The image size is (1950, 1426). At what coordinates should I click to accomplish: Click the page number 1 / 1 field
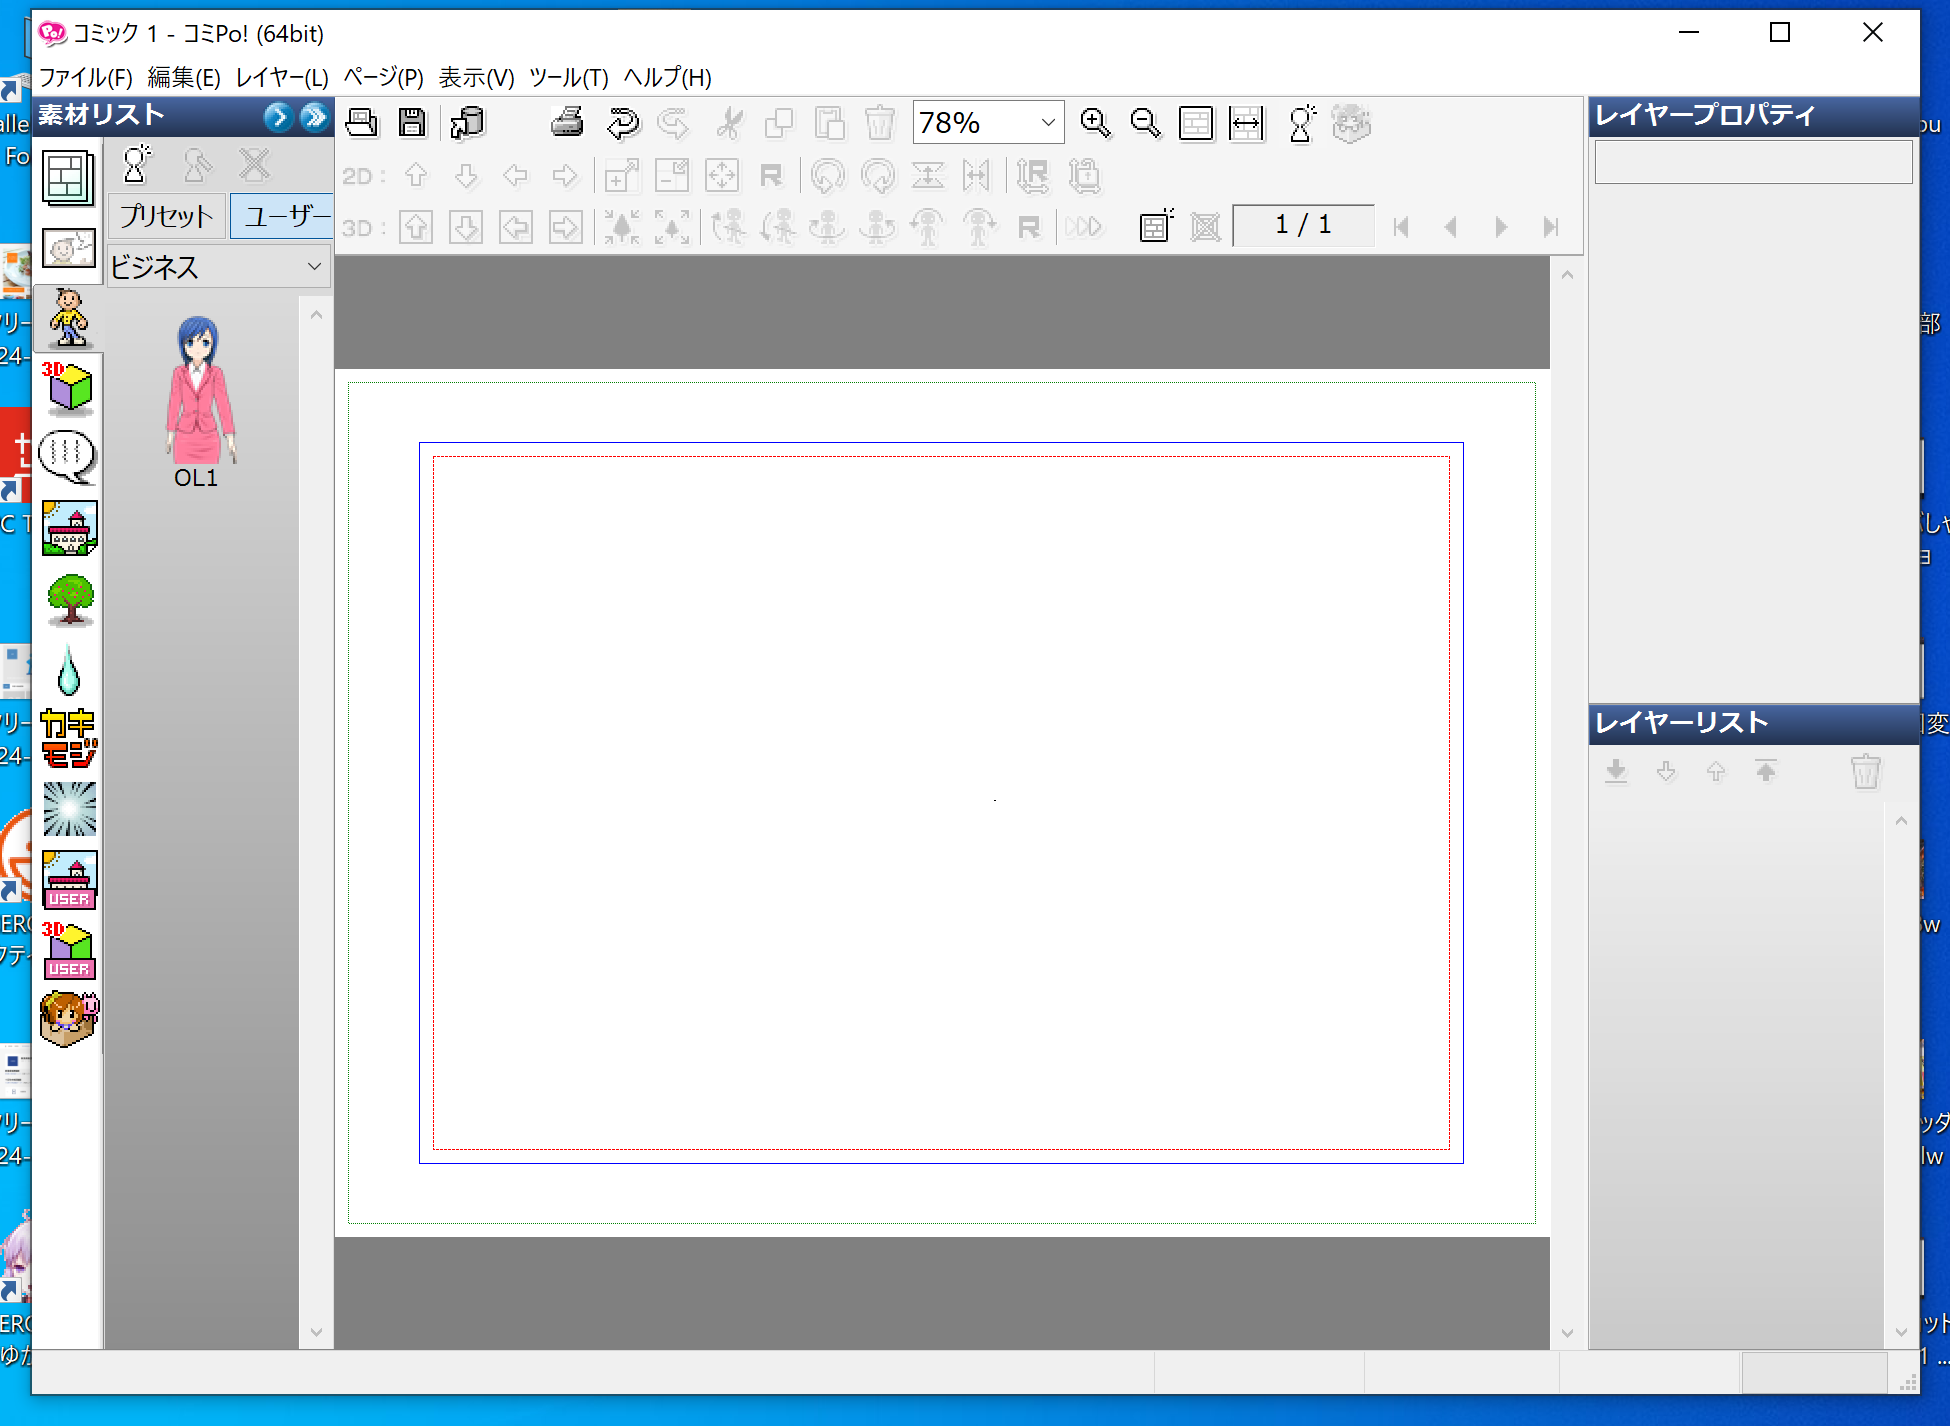tap(1302, 225)
